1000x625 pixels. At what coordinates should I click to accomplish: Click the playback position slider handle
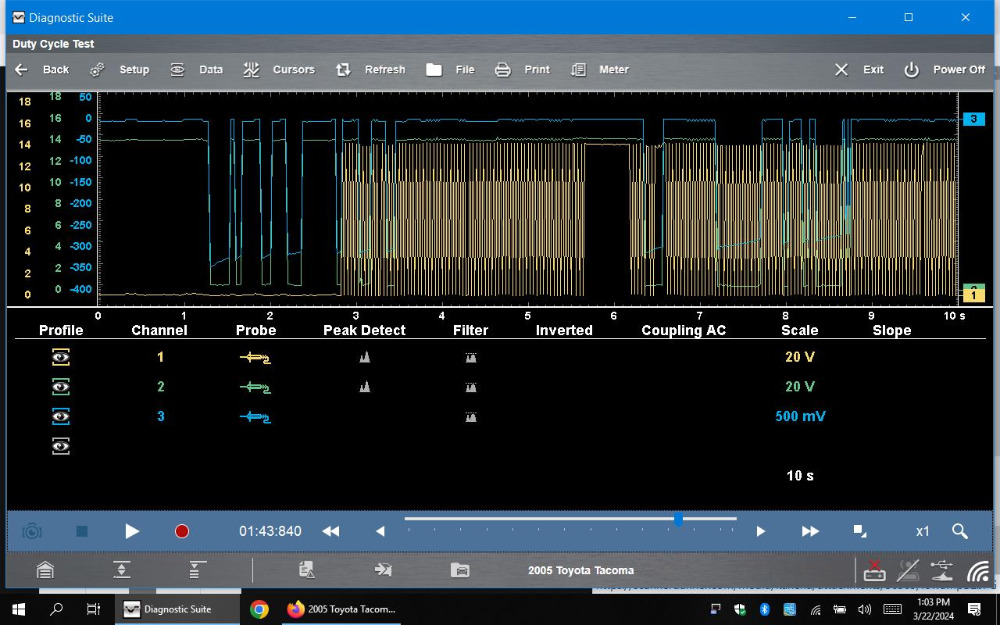point(679,520)
